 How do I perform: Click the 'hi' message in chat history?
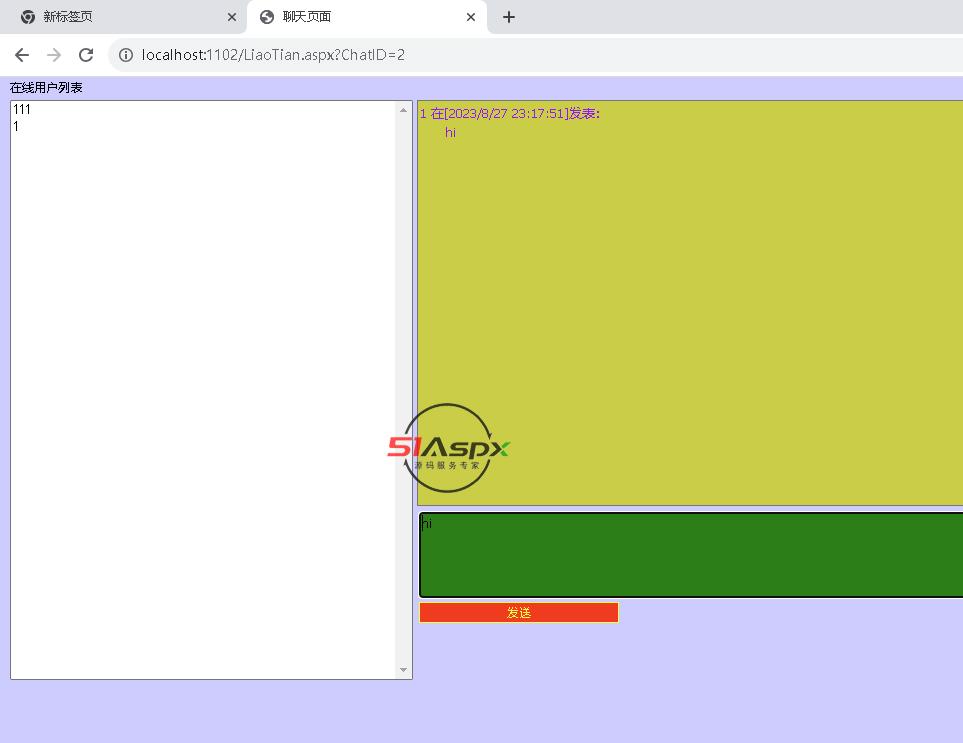451,133
